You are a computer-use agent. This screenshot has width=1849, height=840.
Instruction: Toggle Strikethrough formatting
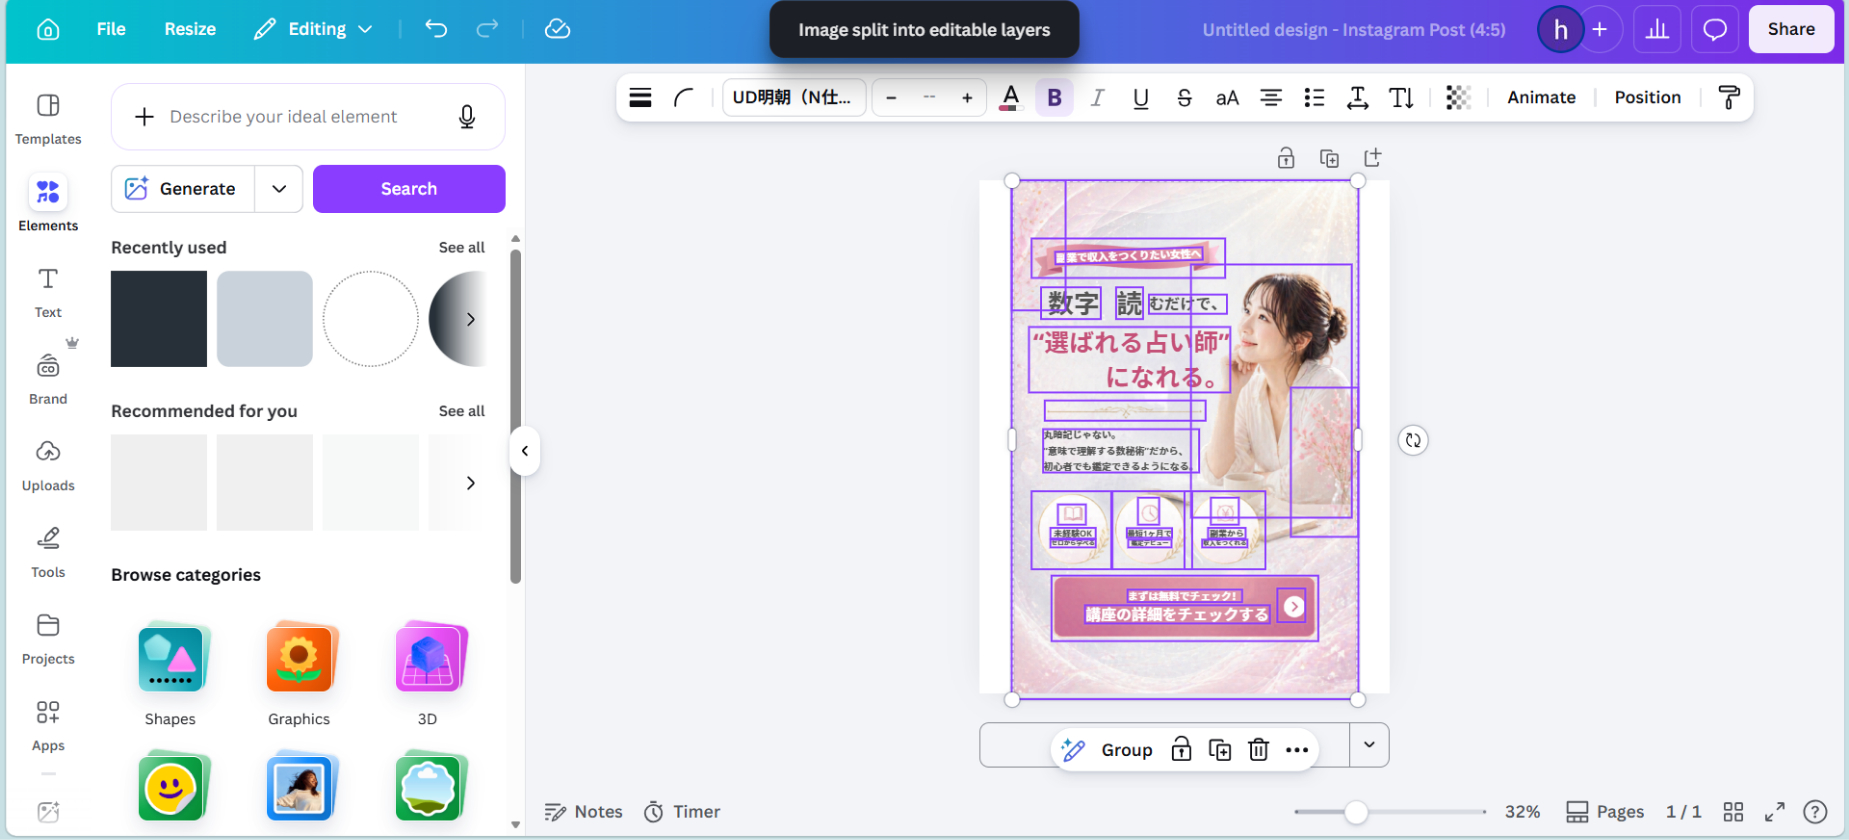1184,97
